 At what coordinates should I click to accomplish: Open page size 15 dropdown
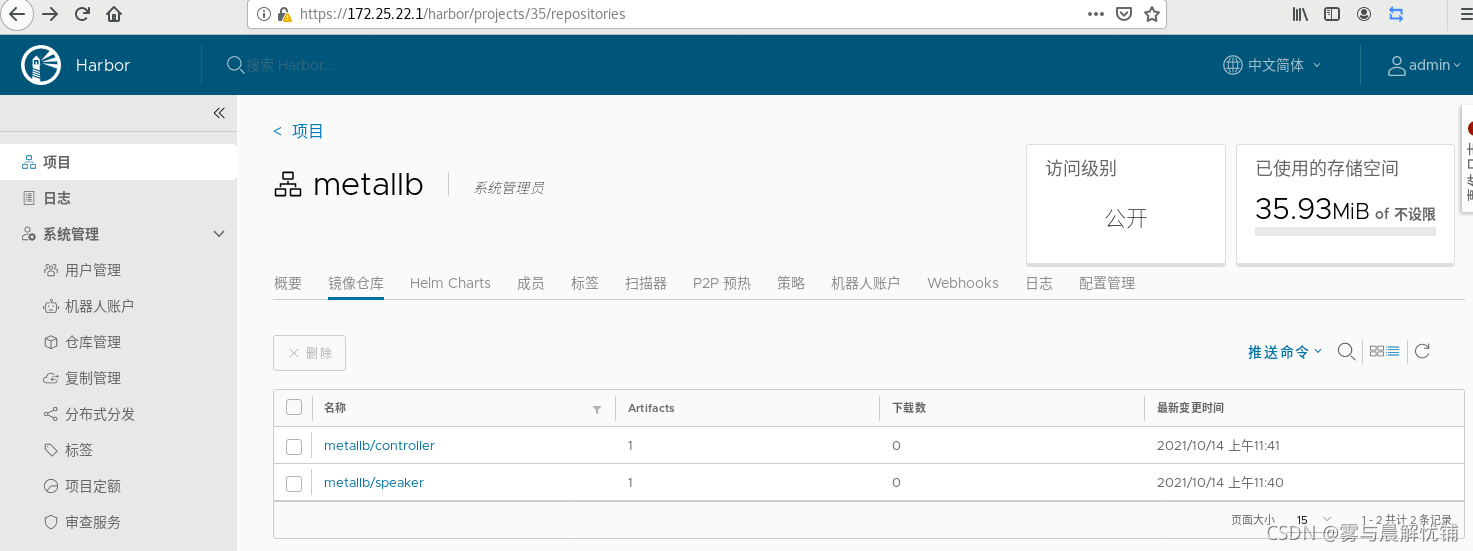click(x=1314, y=520)
